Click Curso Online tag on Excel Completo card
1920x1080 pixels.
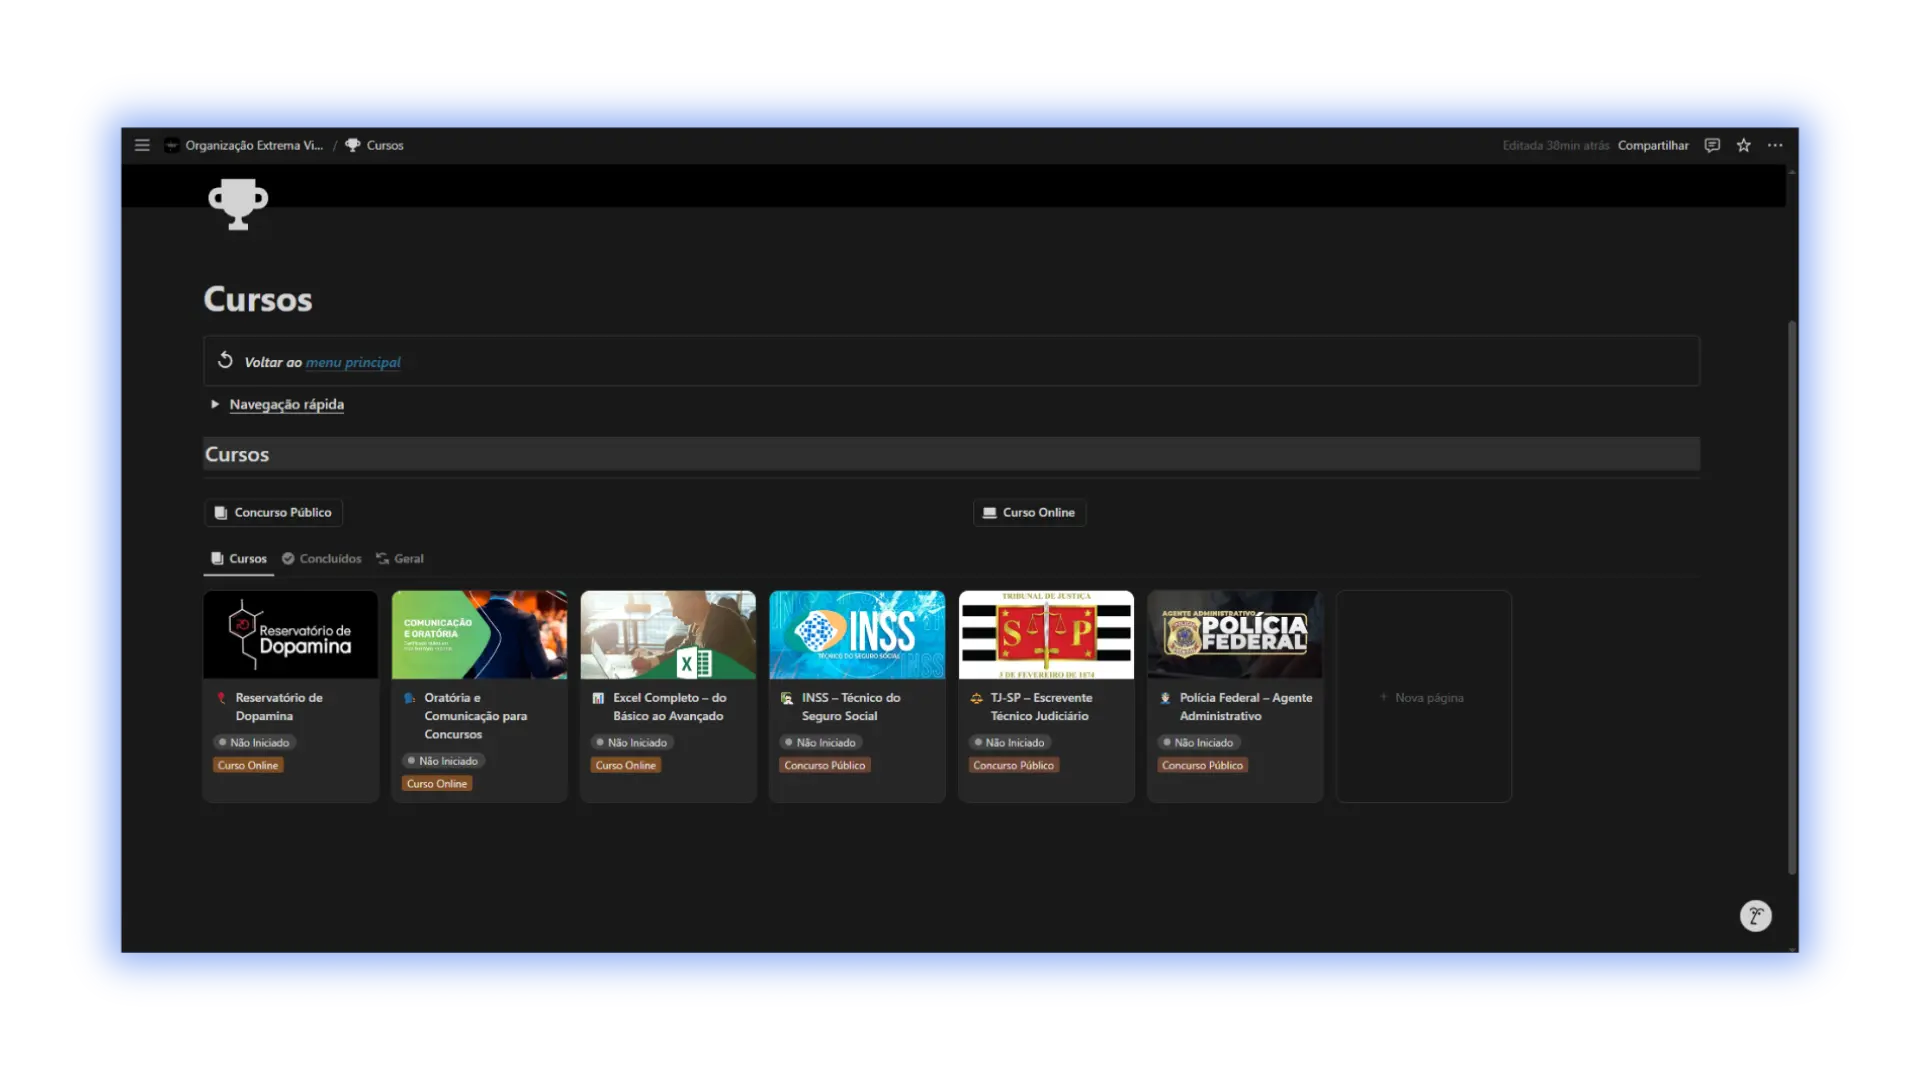point(625,765)
